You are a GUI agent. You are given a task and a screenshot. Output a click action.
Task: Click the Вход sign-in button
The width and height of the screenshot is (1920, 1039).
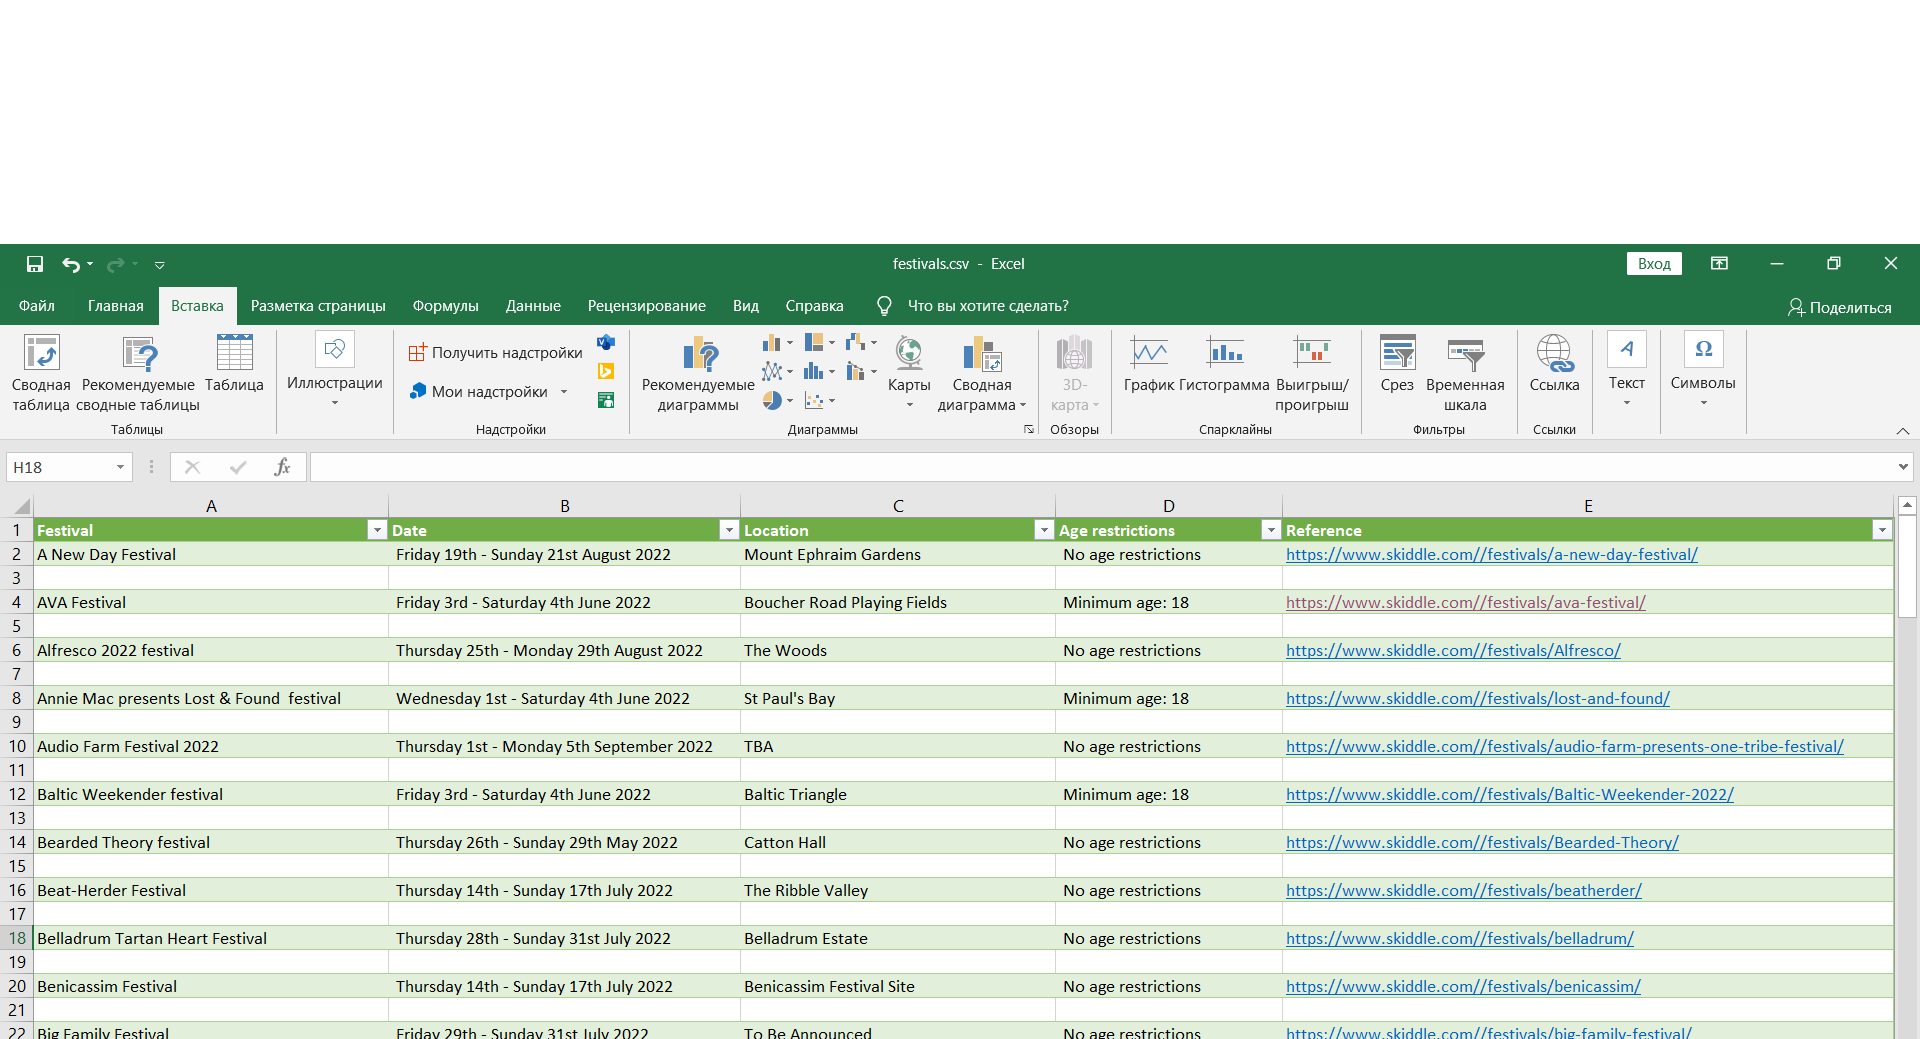click(x=1654, y=264)
